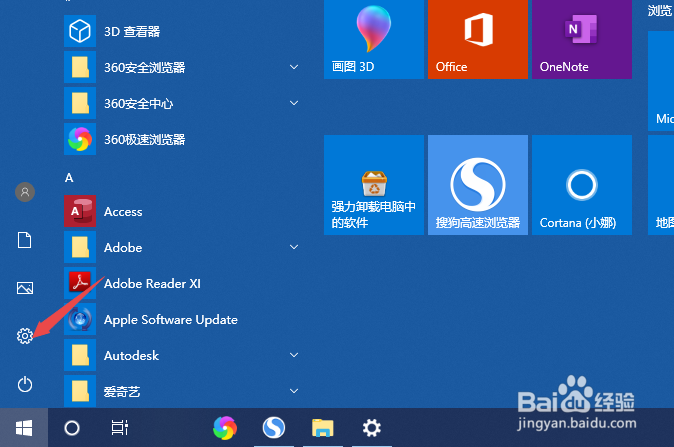Expand the Adobe folder chevron
The height and width of the screenshot is (447, 674).
[294, 247]
